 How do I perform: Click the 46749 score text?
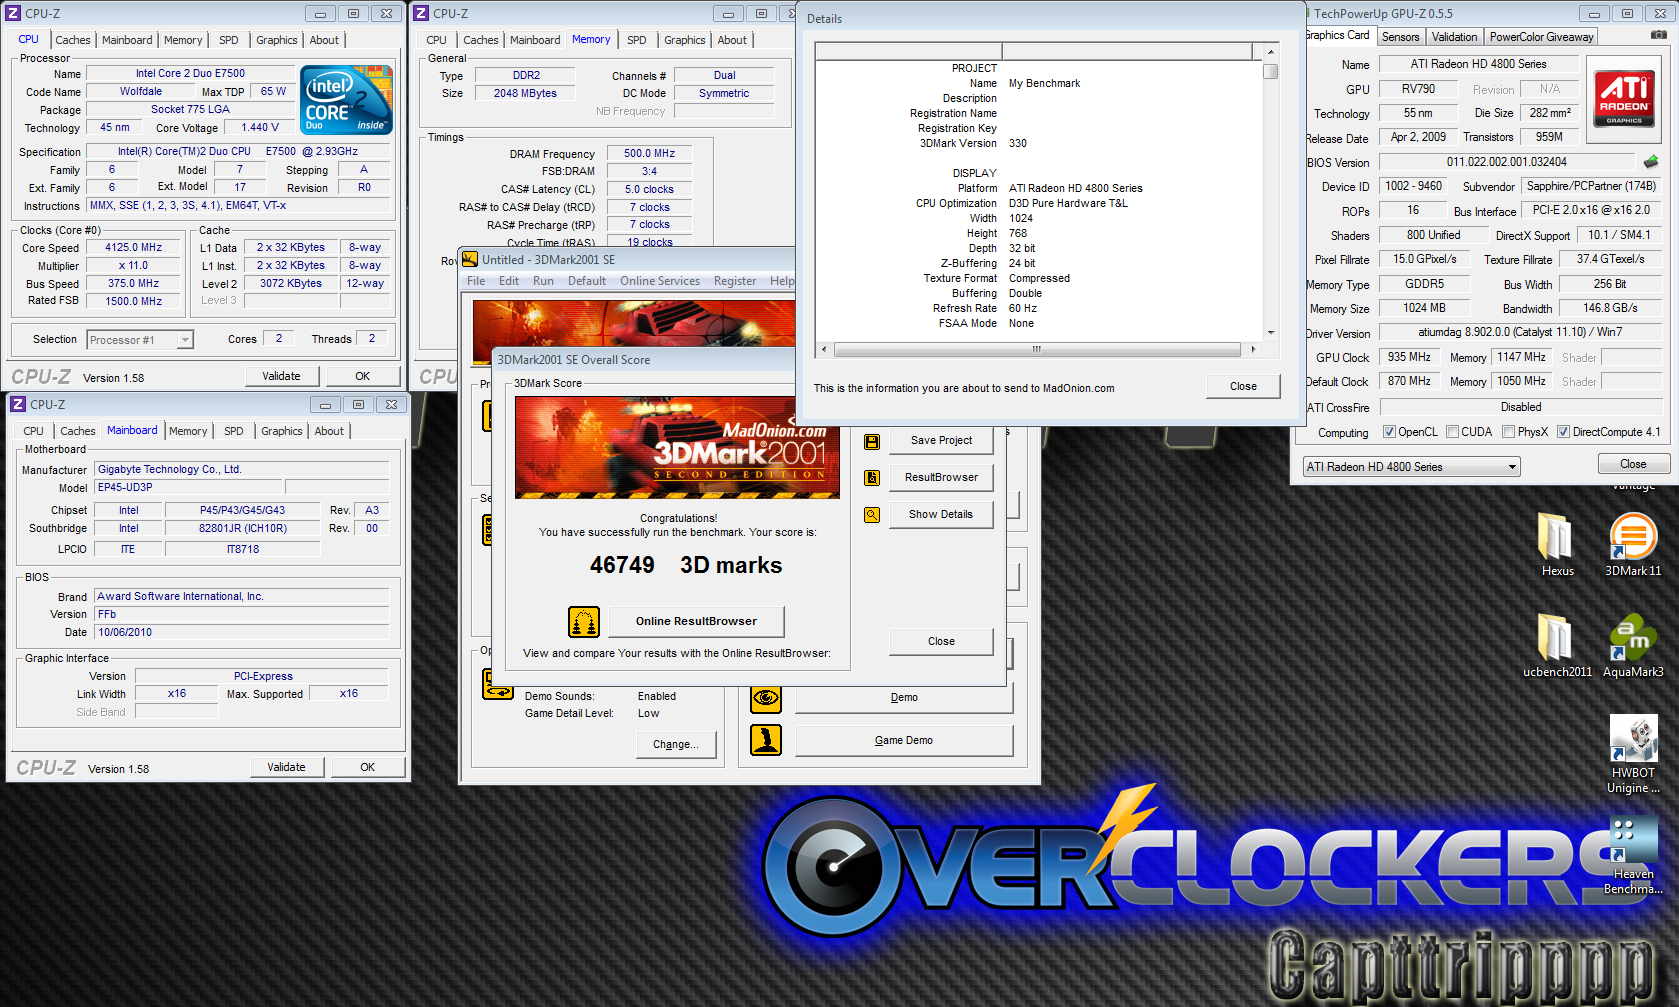[x=622, y=566]
